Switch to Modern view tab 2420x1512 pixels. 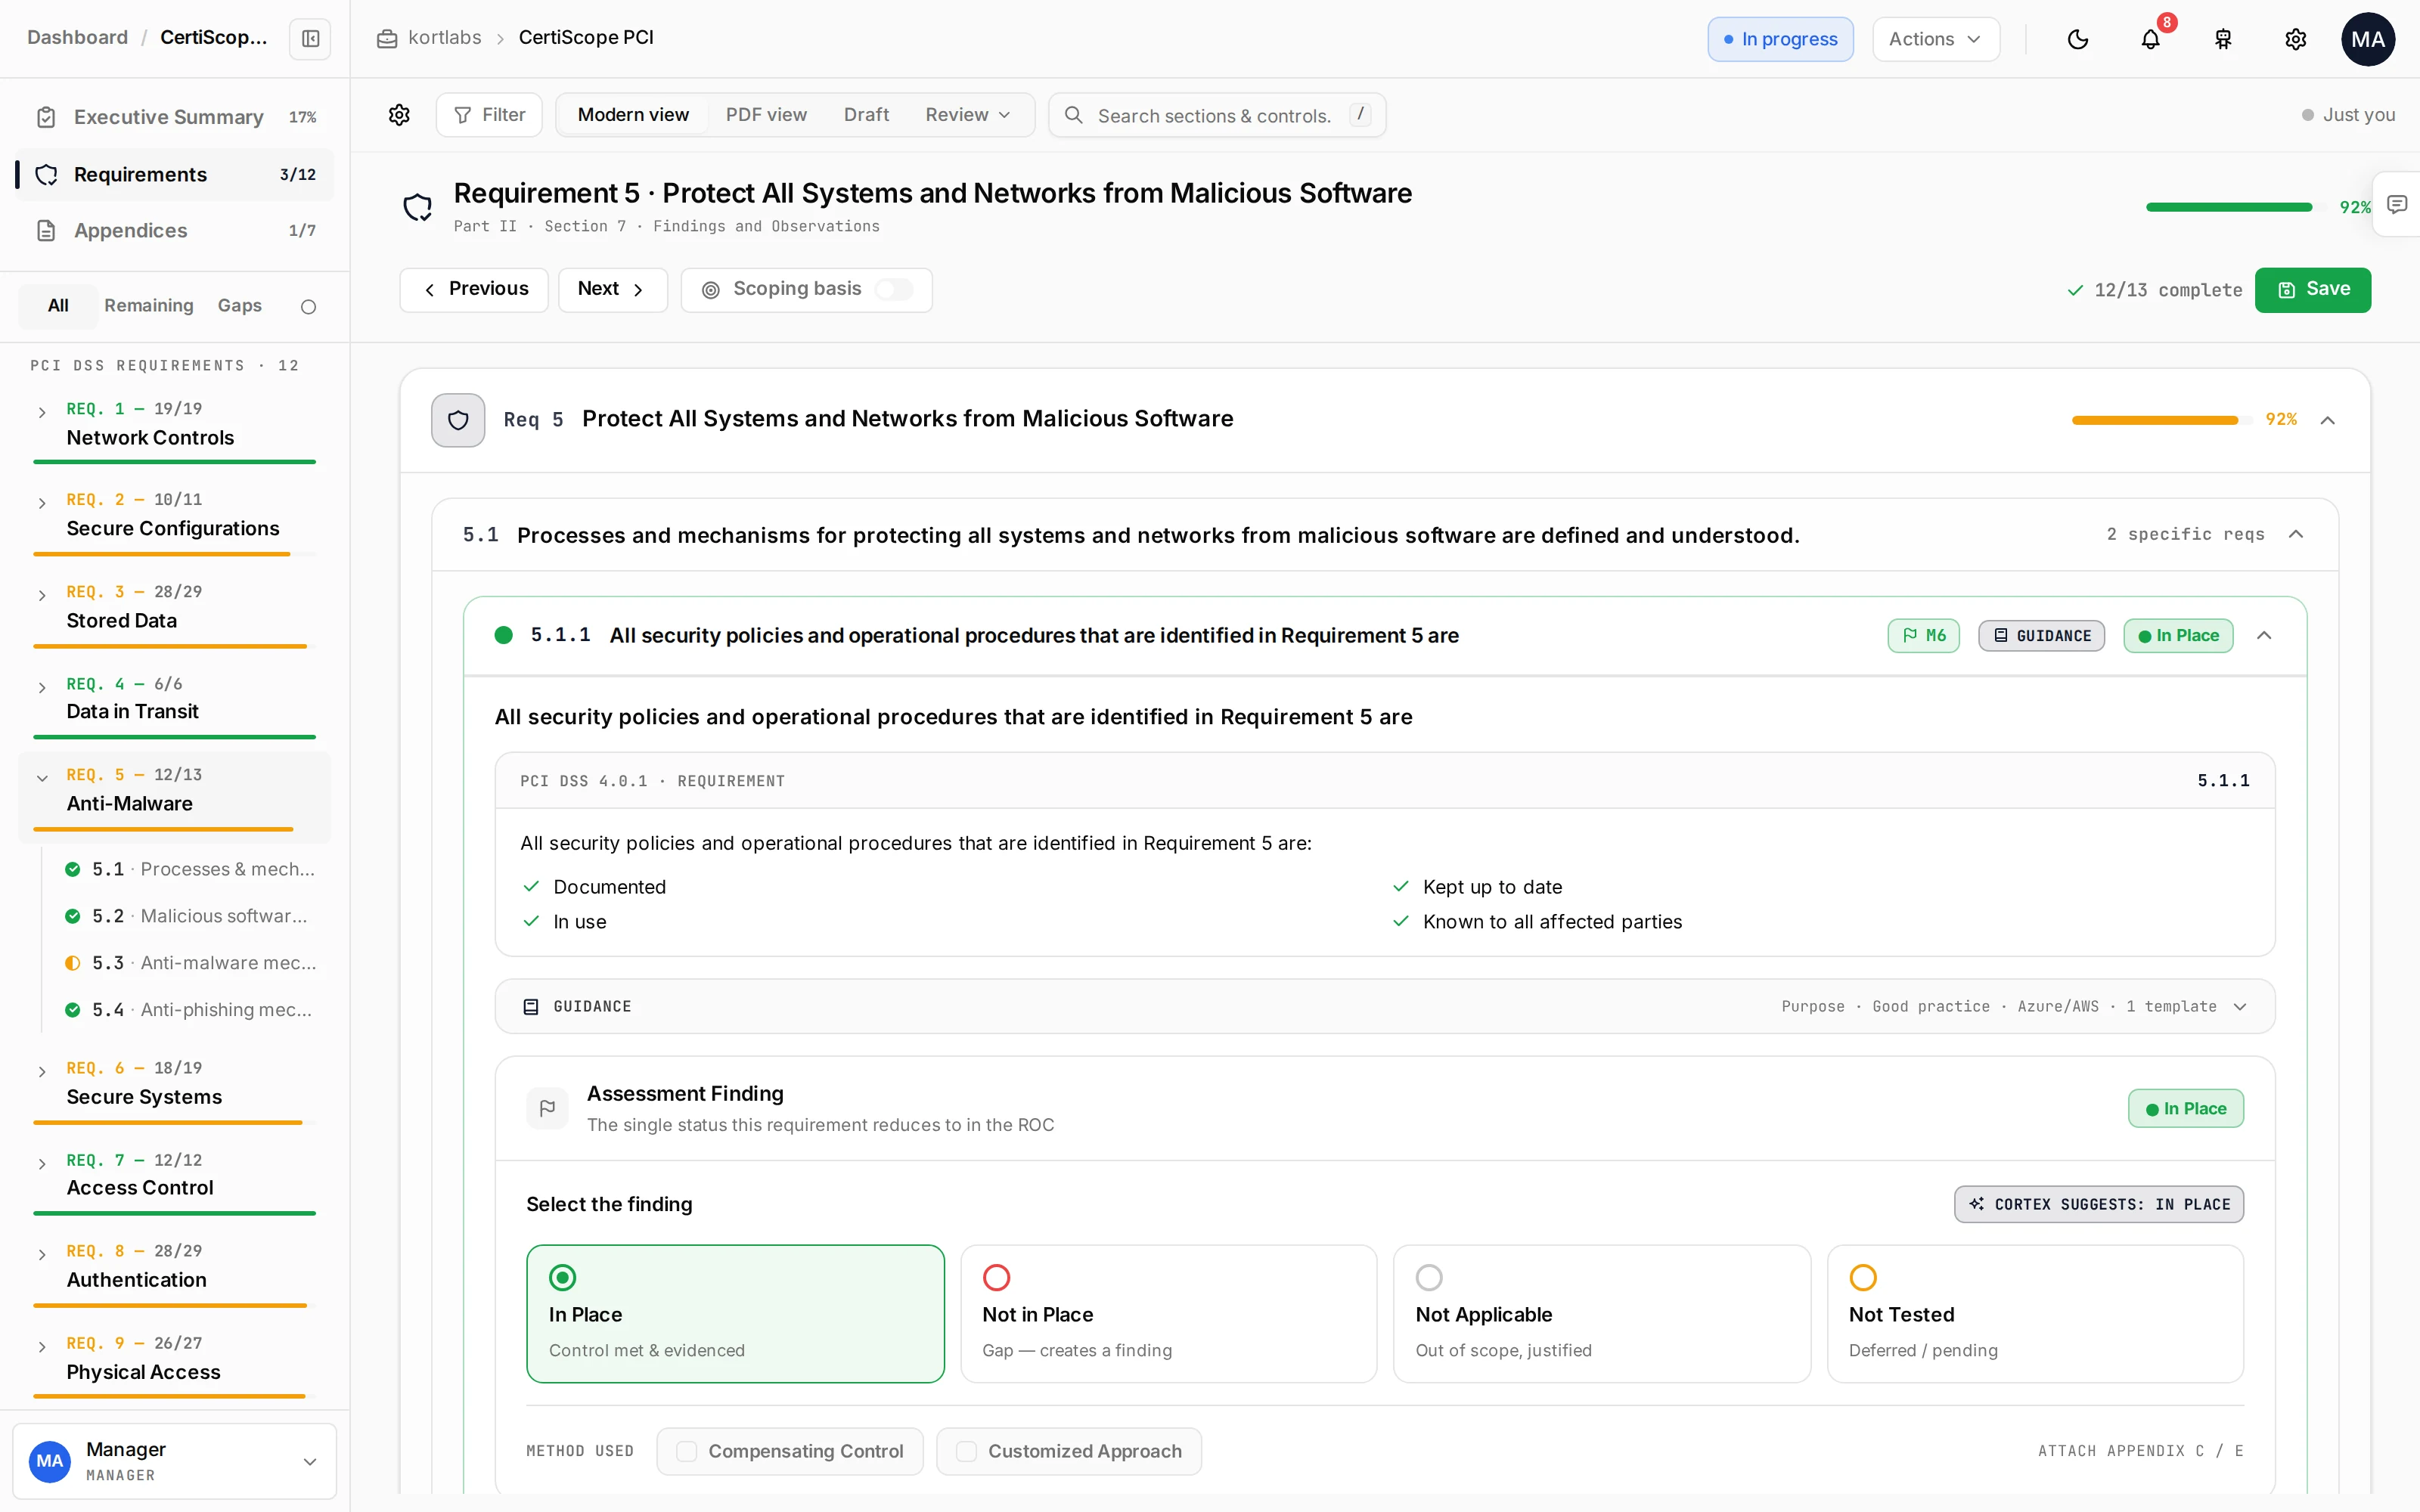coord(633,115)
